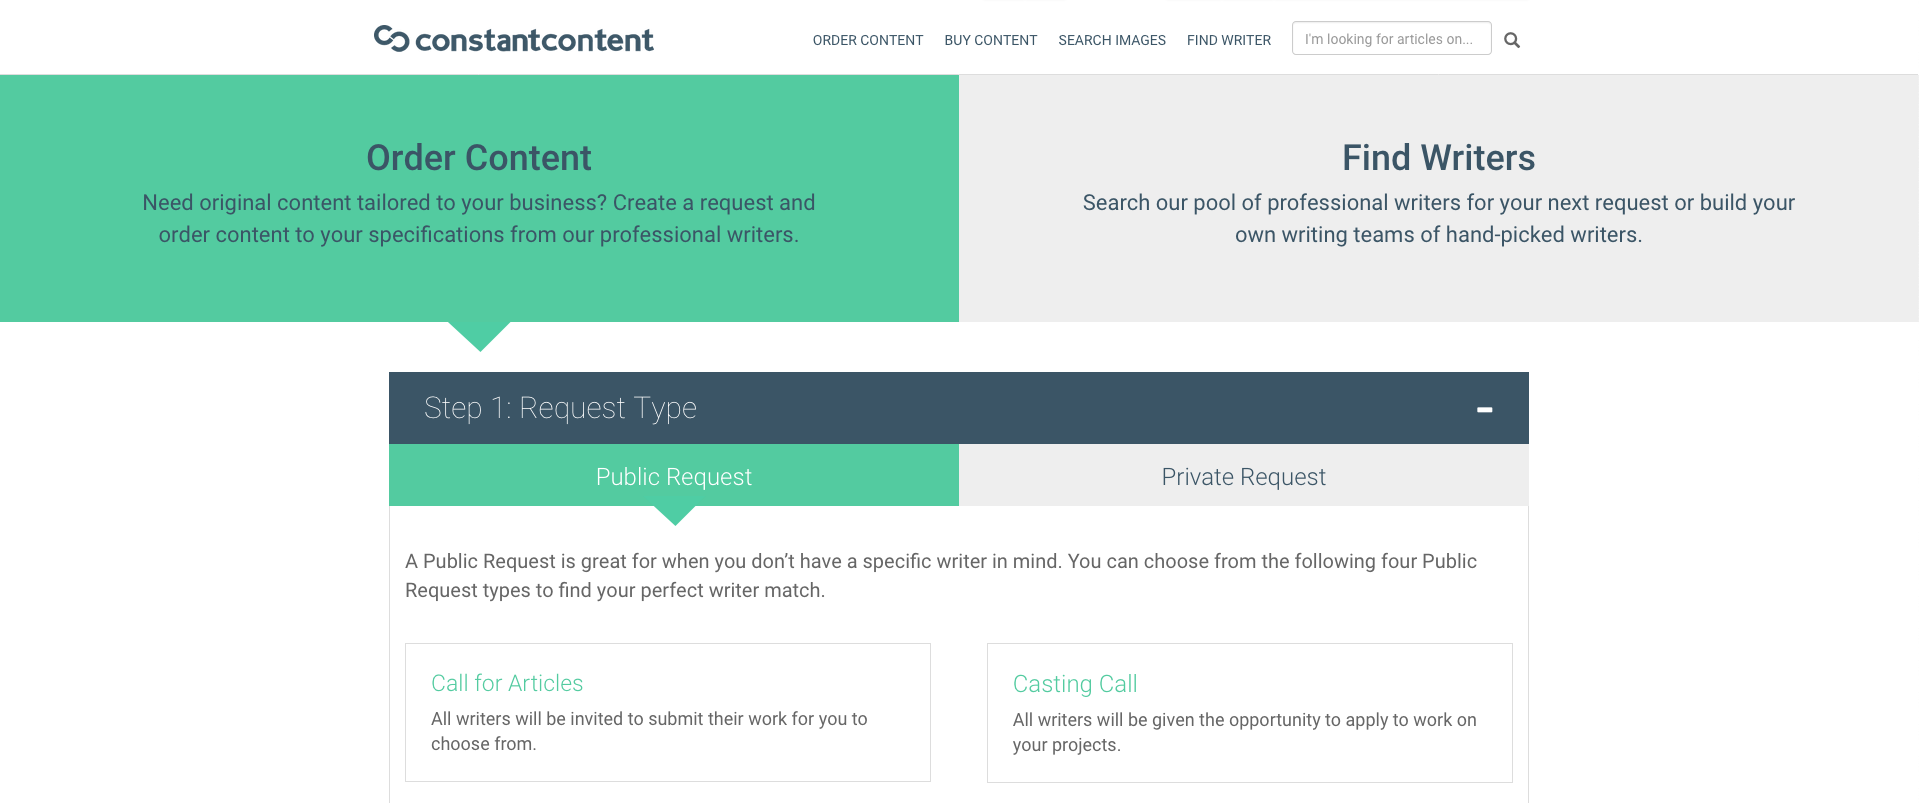Collapse the Step 1: Request Type section

click(1484, 409)
